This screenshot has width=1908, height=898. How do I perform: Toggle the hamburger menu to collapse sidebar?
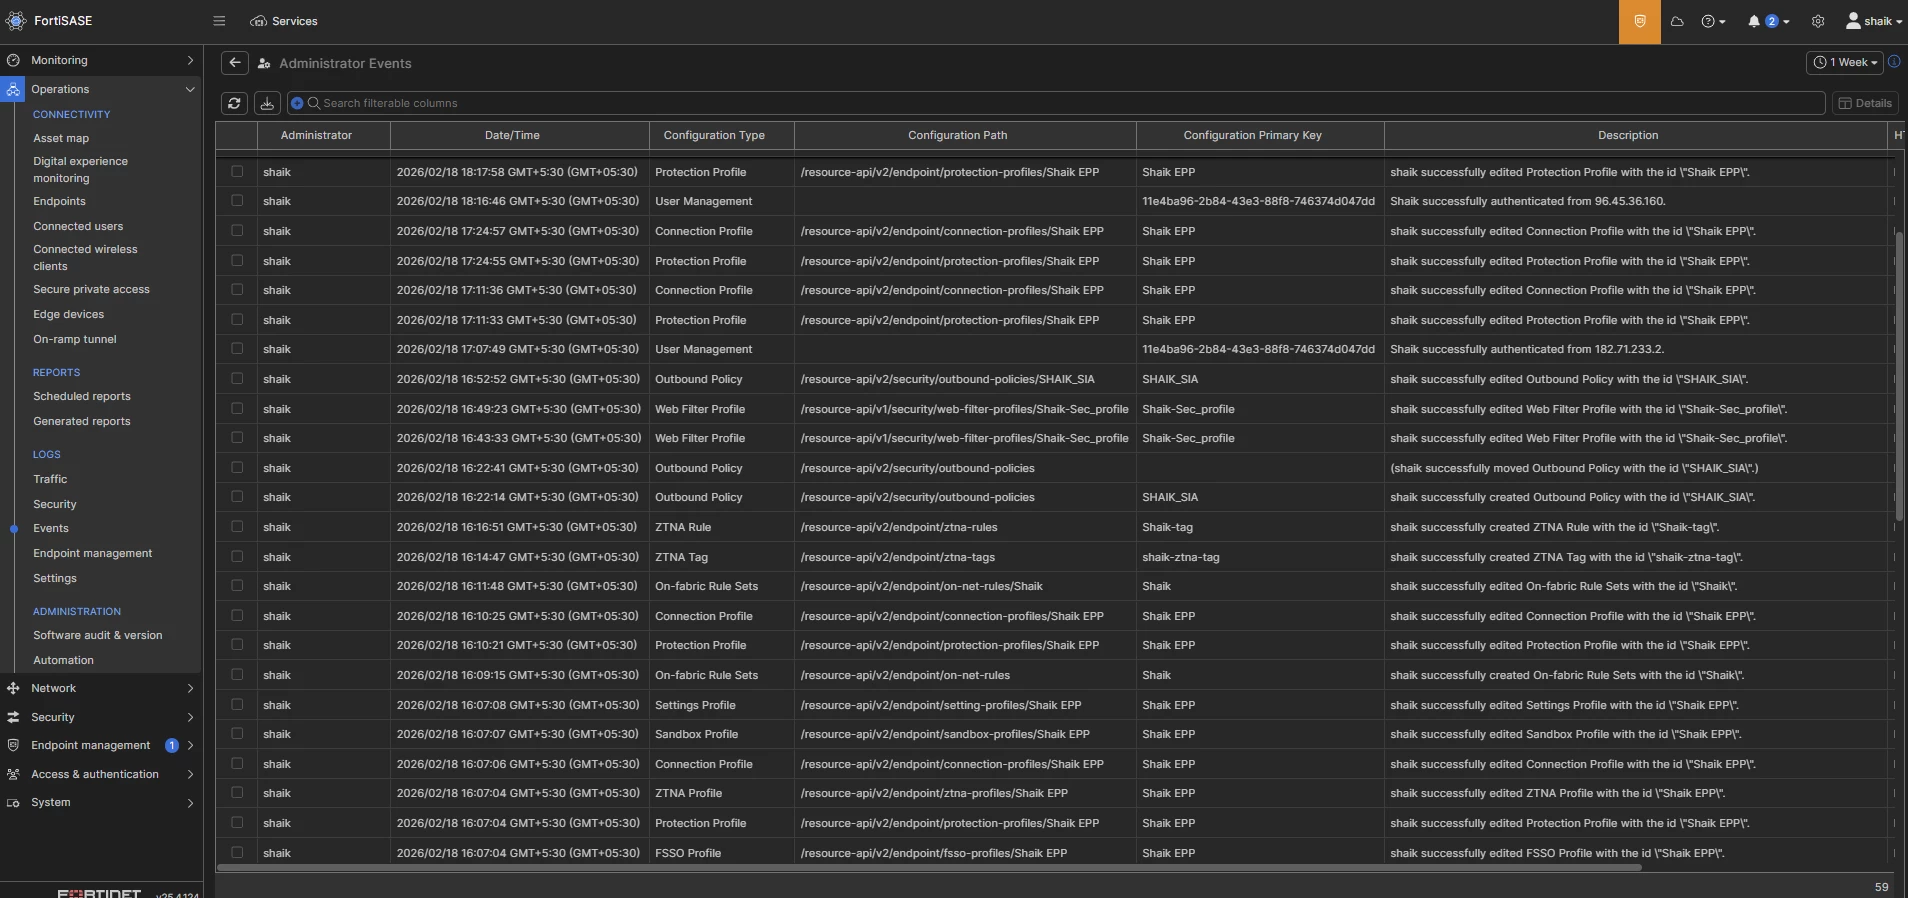pos(219,21)
